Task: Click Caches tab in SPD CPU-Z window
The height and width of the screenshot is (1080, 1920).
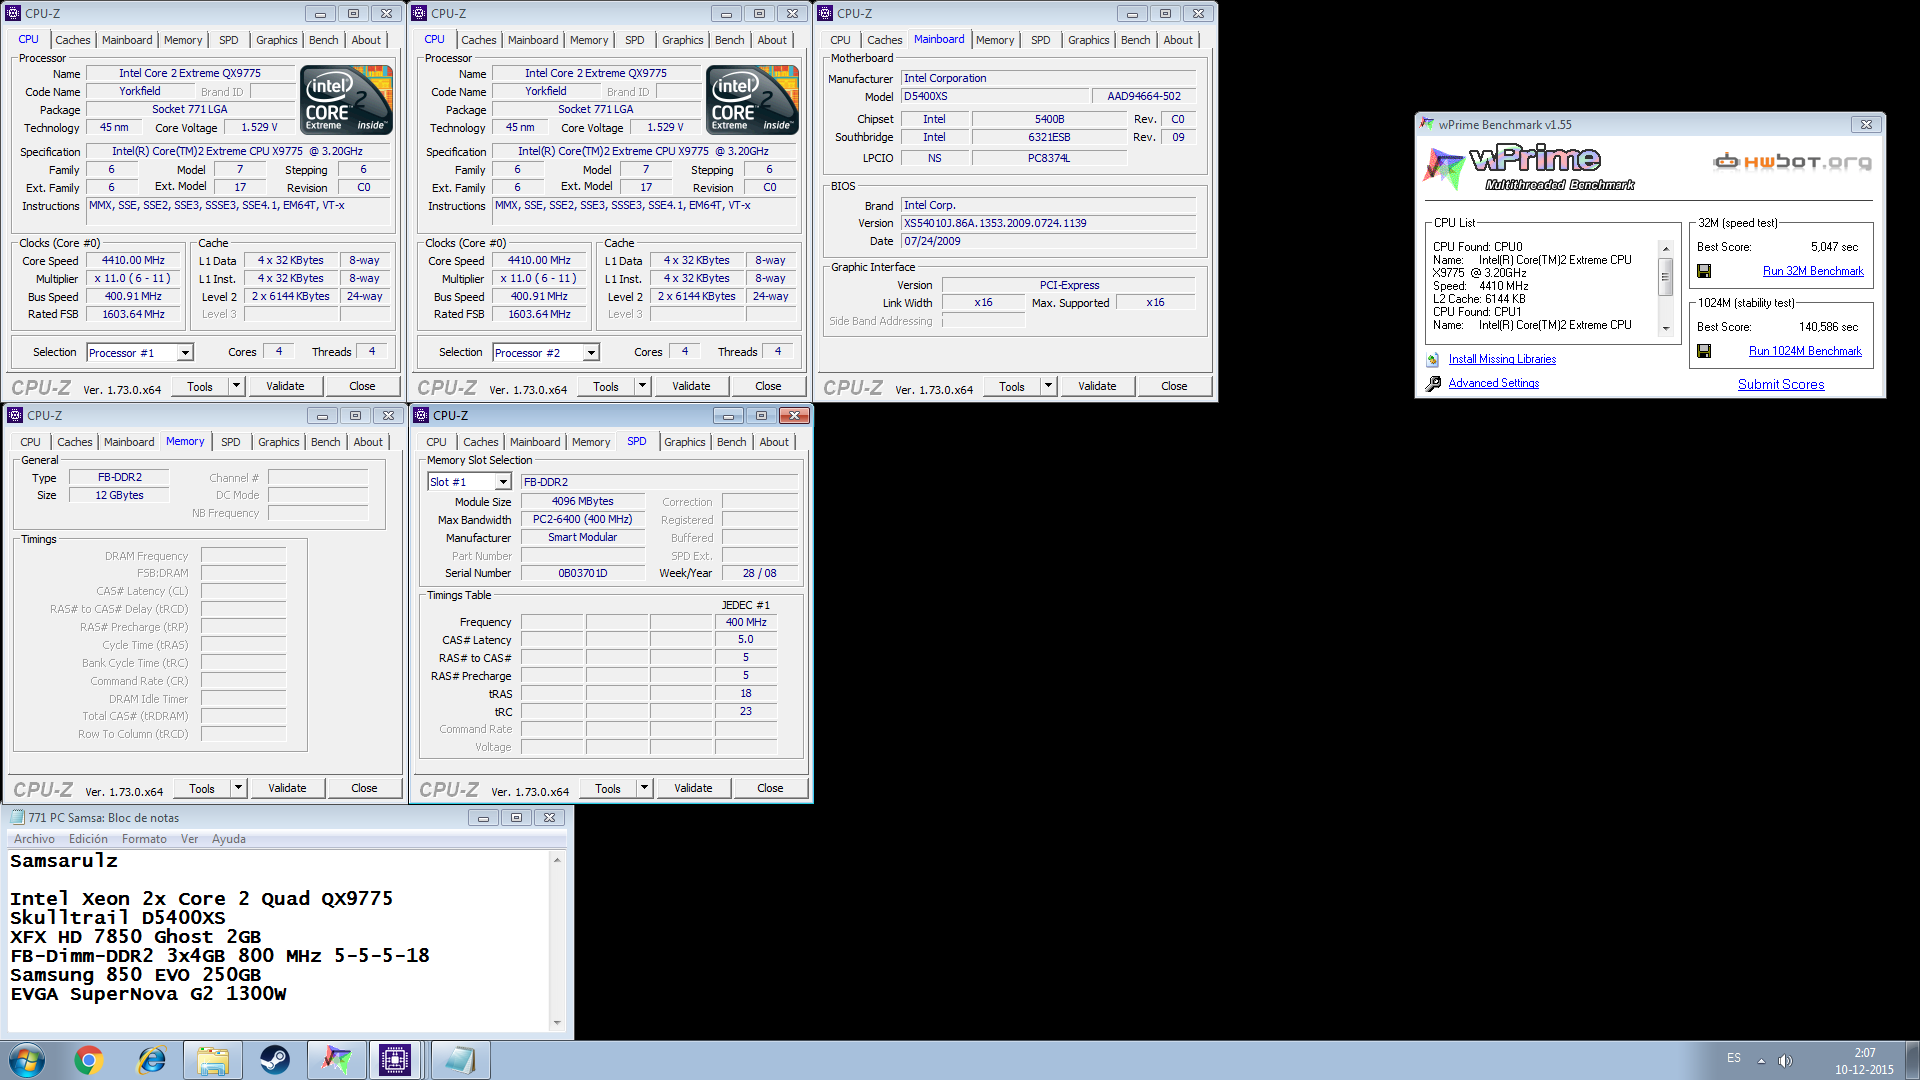Action: (x=480, y=442)
